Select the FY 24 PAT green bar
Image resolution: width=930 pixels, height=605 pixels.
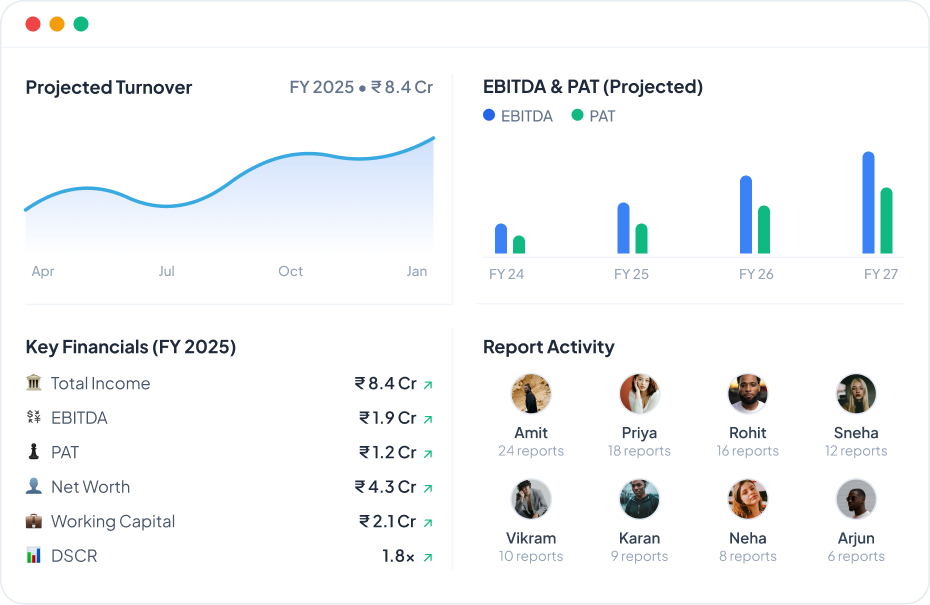coord(519,244)
